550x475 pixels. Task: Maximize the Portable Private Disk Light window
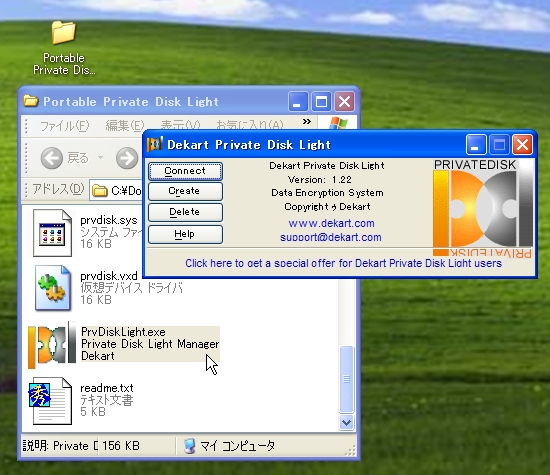321,102
